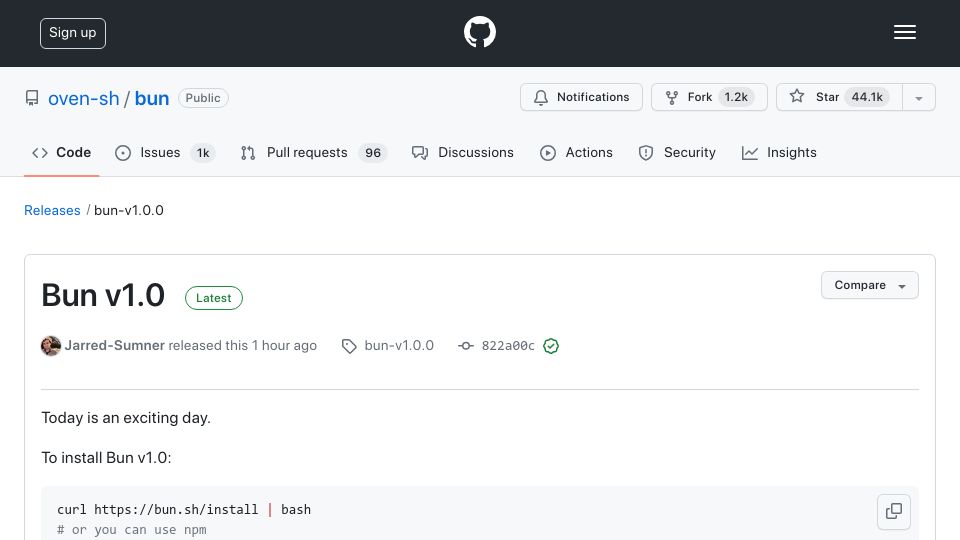Click the 'Today is an exciting day.' text

(x=126, y=418)
